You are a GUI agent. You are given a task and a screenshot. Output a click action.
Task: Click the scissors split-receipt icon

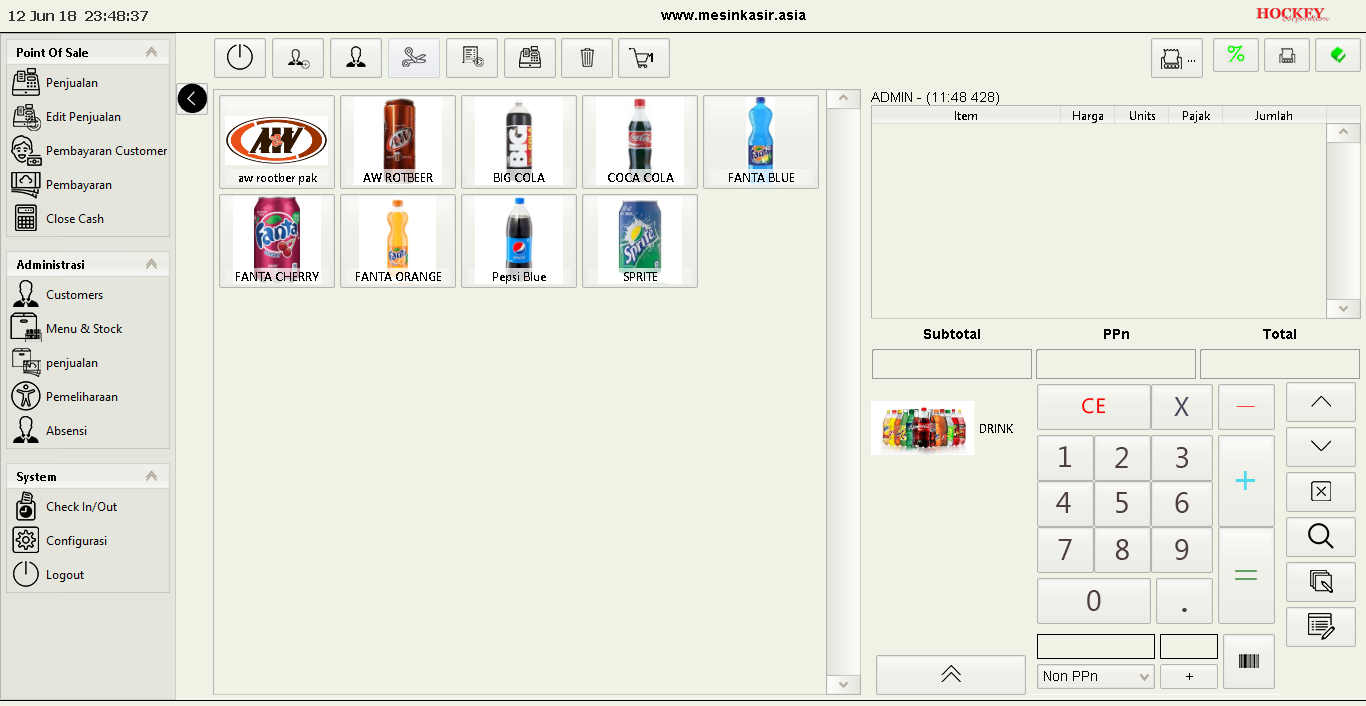(x=414, y=58)
